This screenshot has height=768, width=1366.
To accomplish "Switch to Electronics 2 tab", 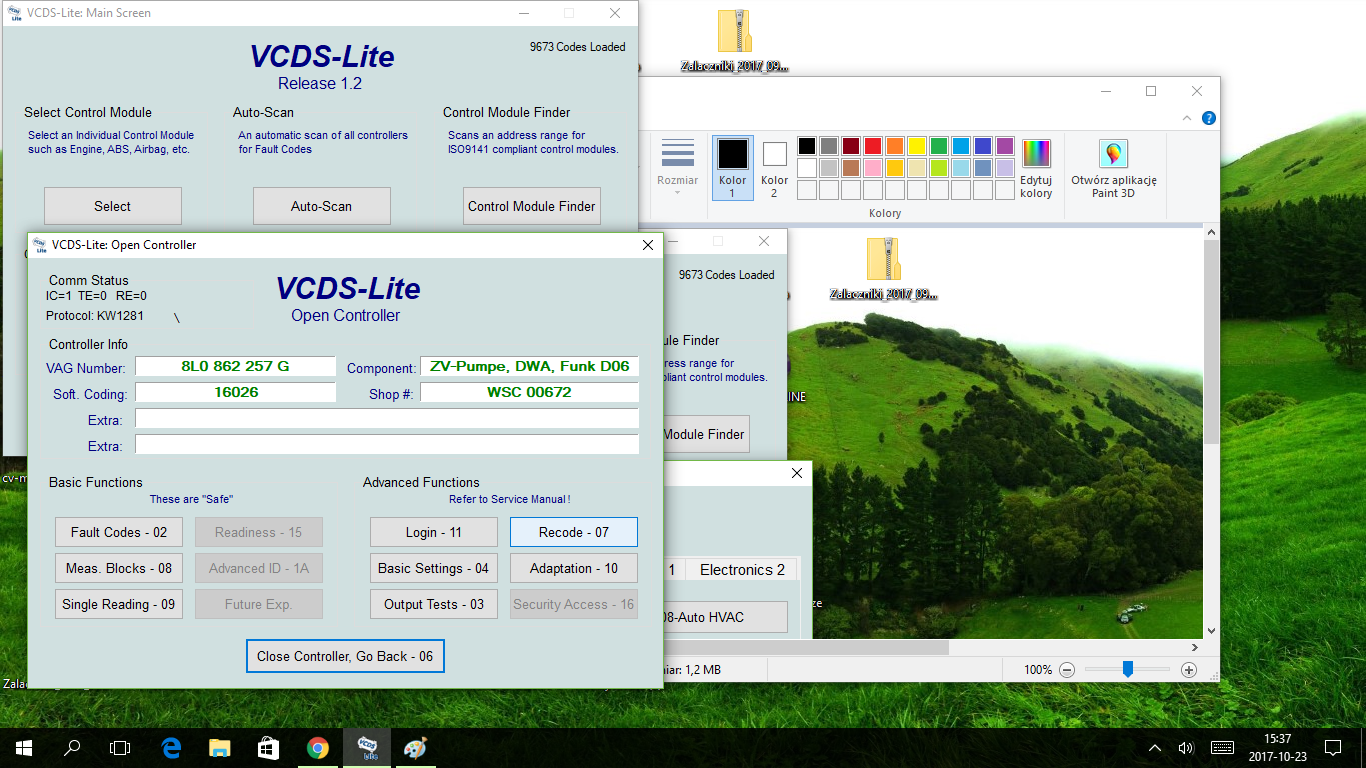I will click(x=742, y=569).
